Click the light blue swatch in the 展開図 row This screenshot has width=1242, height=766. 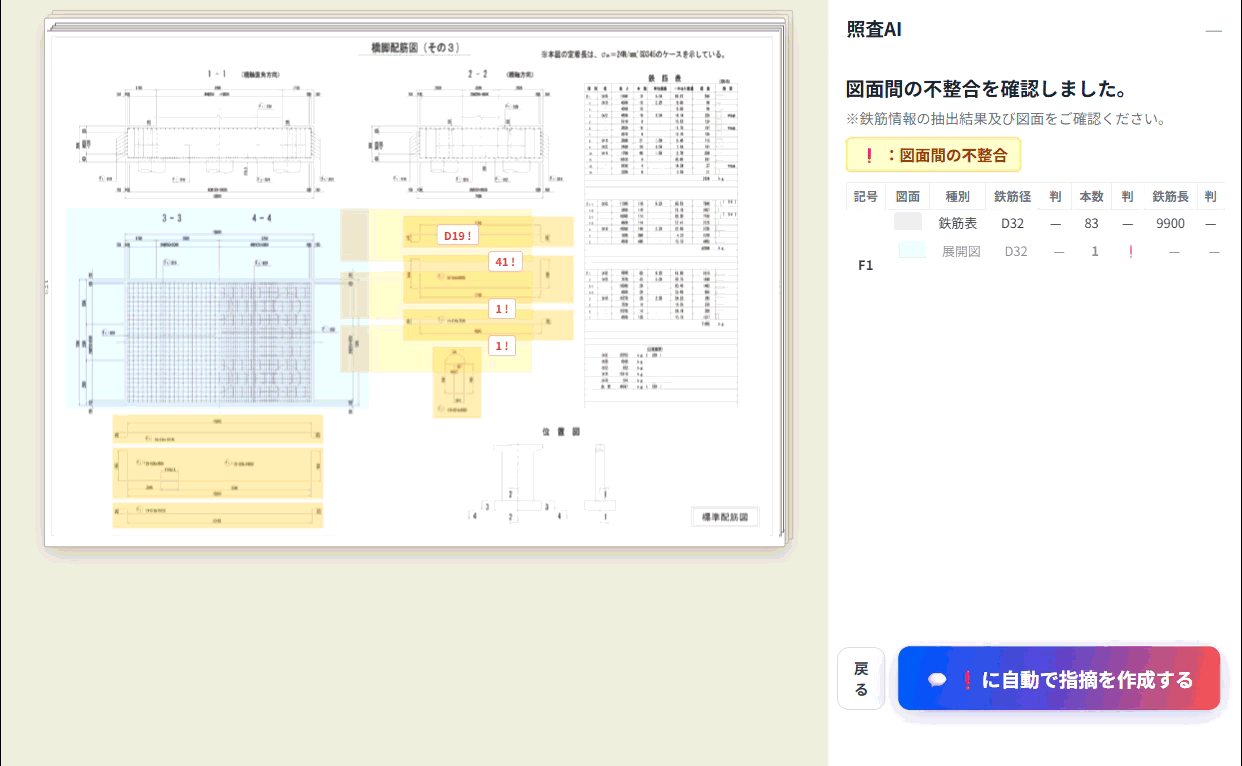(911, 251)
